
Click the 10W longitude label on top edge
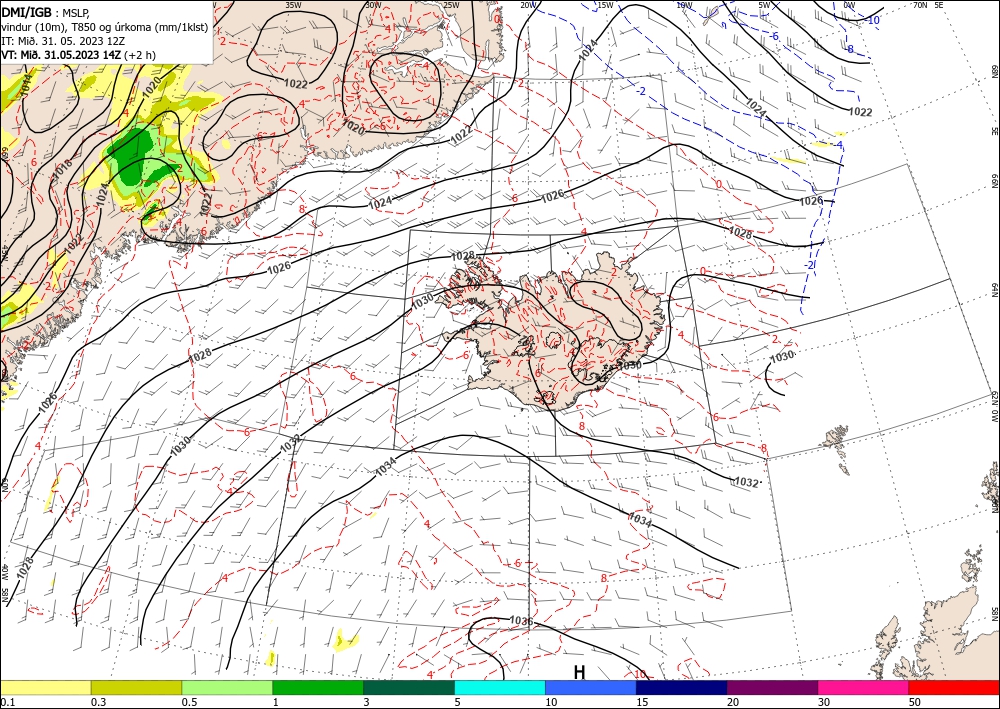click(x=684, y=5)
